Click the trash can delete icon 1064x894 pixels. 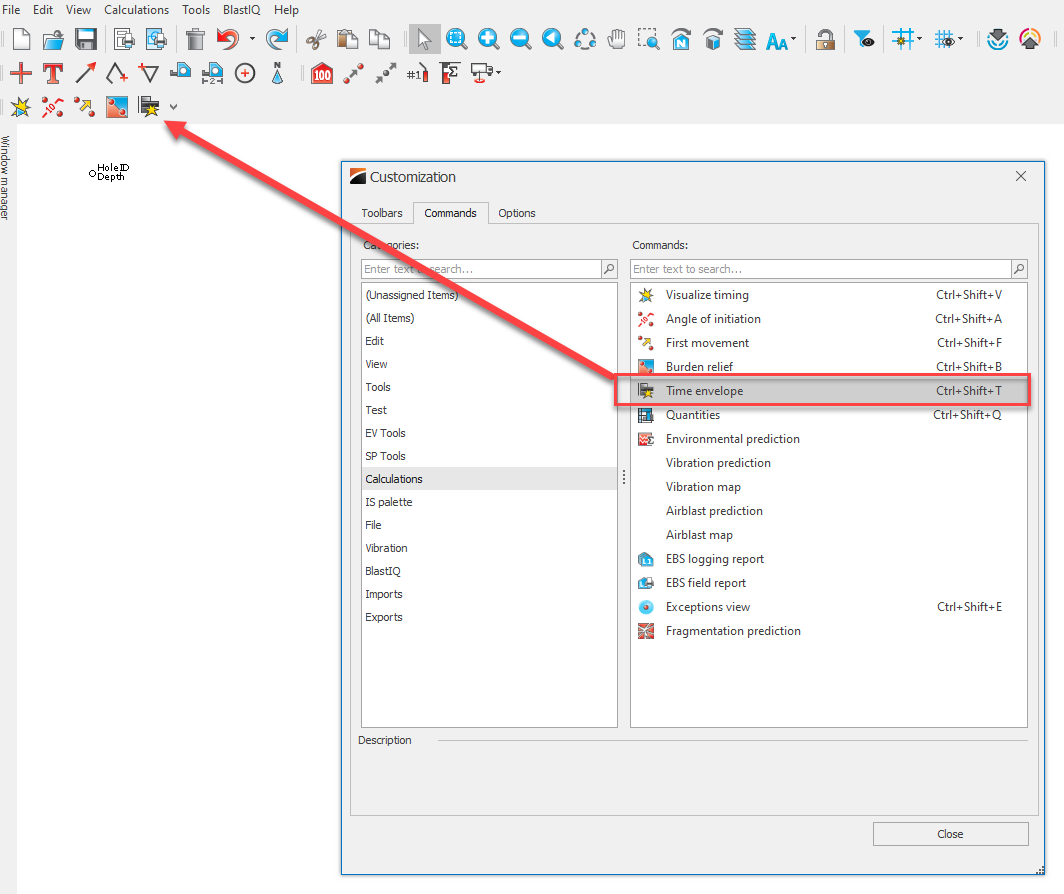[x=195, y=39]
